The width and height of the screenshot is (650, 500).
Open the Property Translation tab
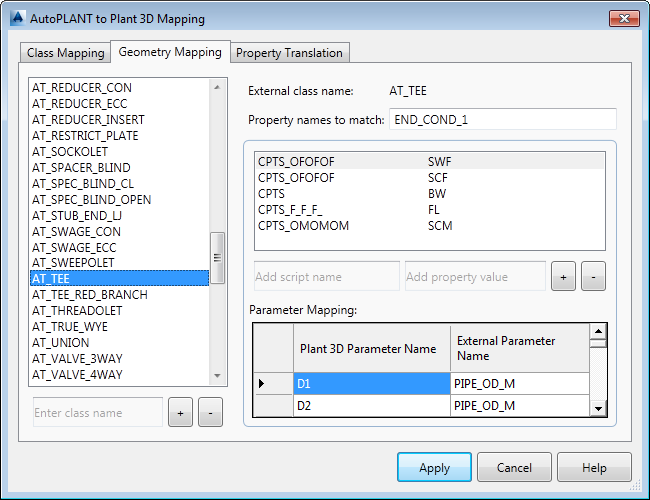click(289, 53)
